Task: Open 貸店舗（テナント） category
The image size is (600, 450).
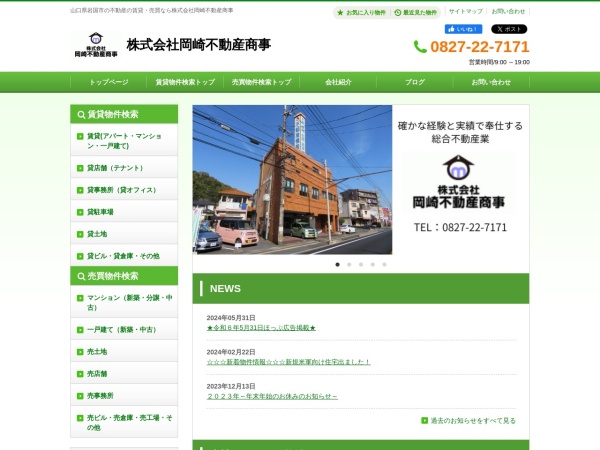Action: tap(124, 168)
